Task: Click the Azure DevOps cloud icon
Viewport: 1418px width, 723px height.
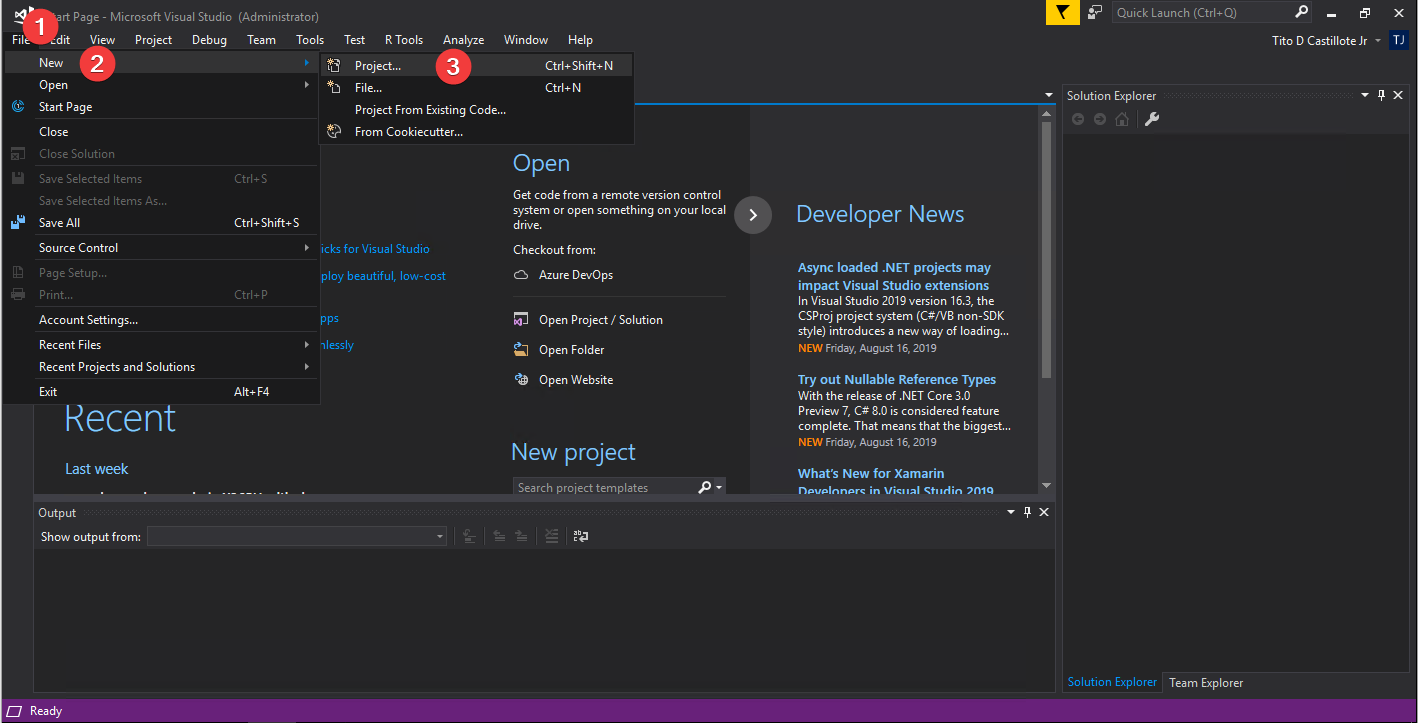Action: pyautogui.click(x=521, y=274)
